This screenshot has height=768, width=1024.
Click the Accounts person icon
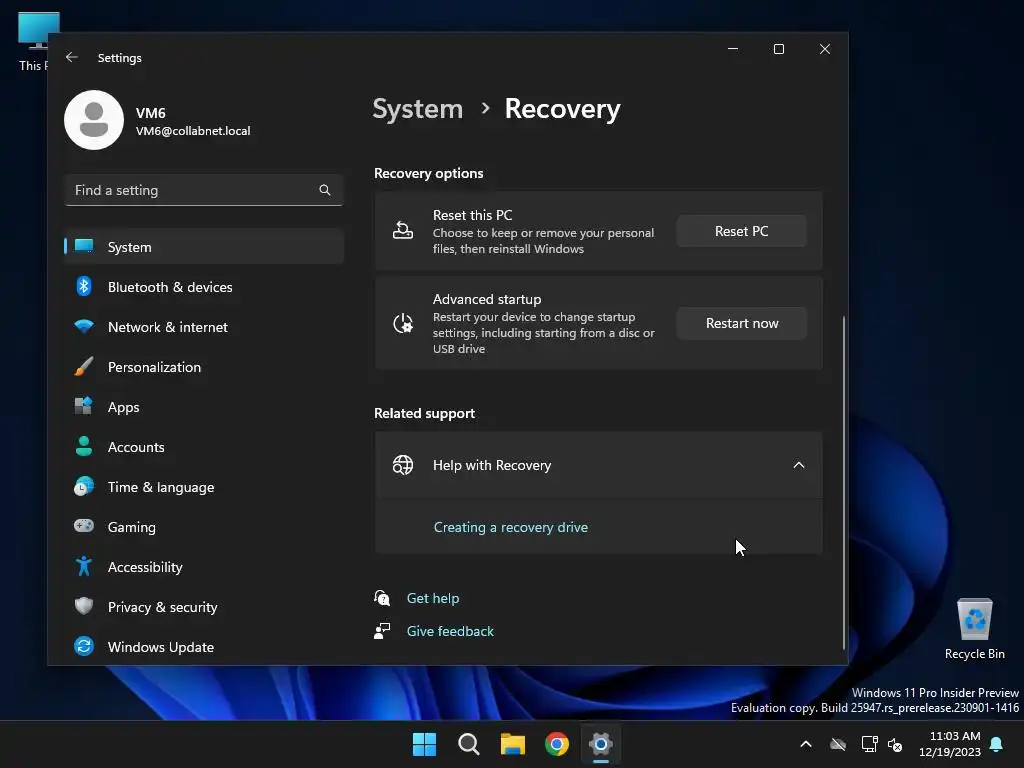click(x=84, y=446)
